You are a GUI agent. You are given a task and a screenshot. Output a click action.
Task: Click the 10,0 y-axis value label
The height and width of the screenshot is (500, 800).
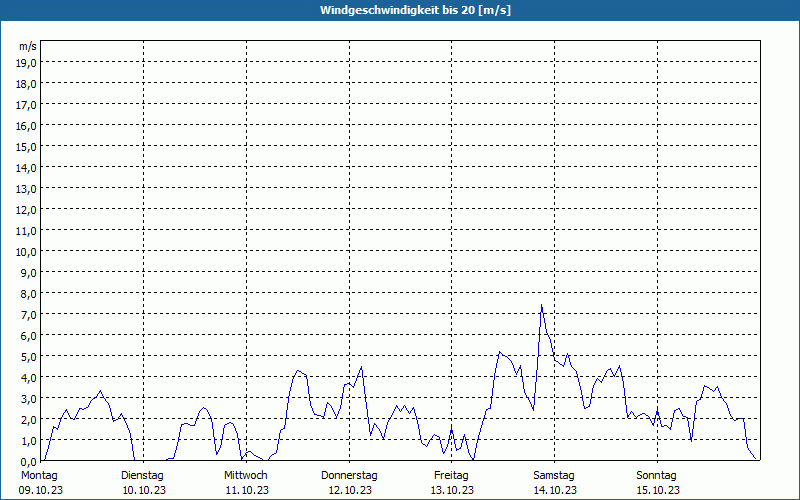pos(27,251)
